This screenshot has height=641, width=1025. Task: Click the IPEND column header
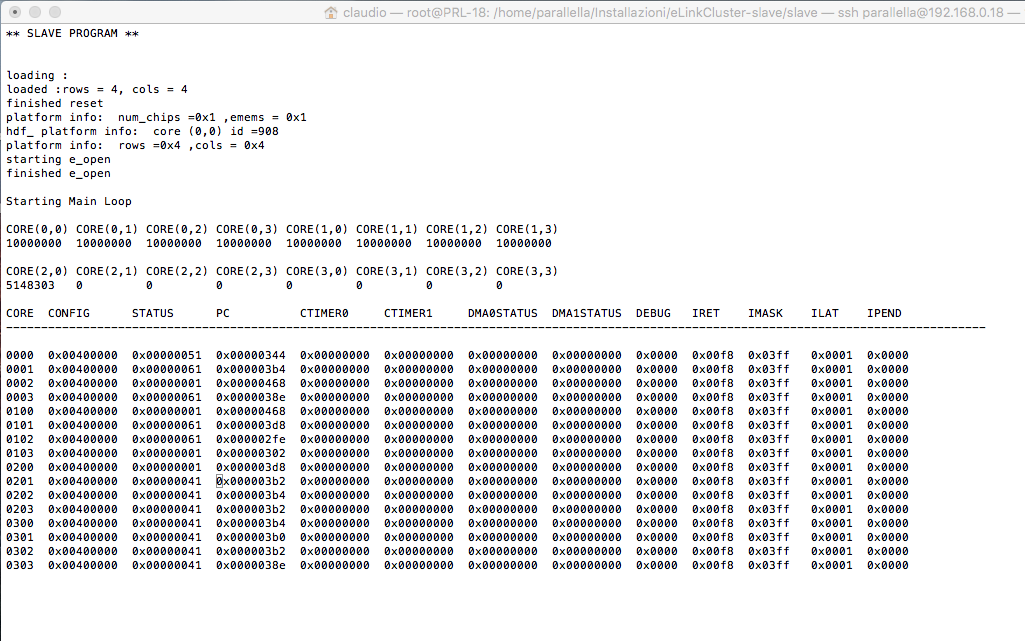pyautogui.click(x=884, y=313)
